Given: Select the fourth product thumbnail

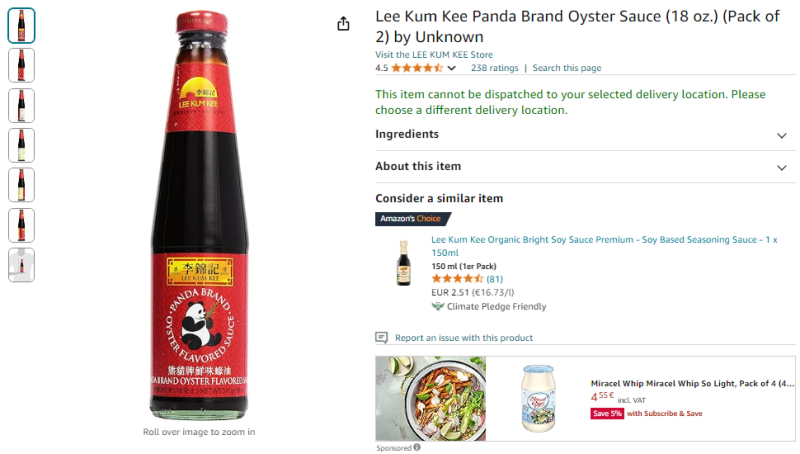Looking at the screenshot, I should pyautogui.click(x=21, y=145).
